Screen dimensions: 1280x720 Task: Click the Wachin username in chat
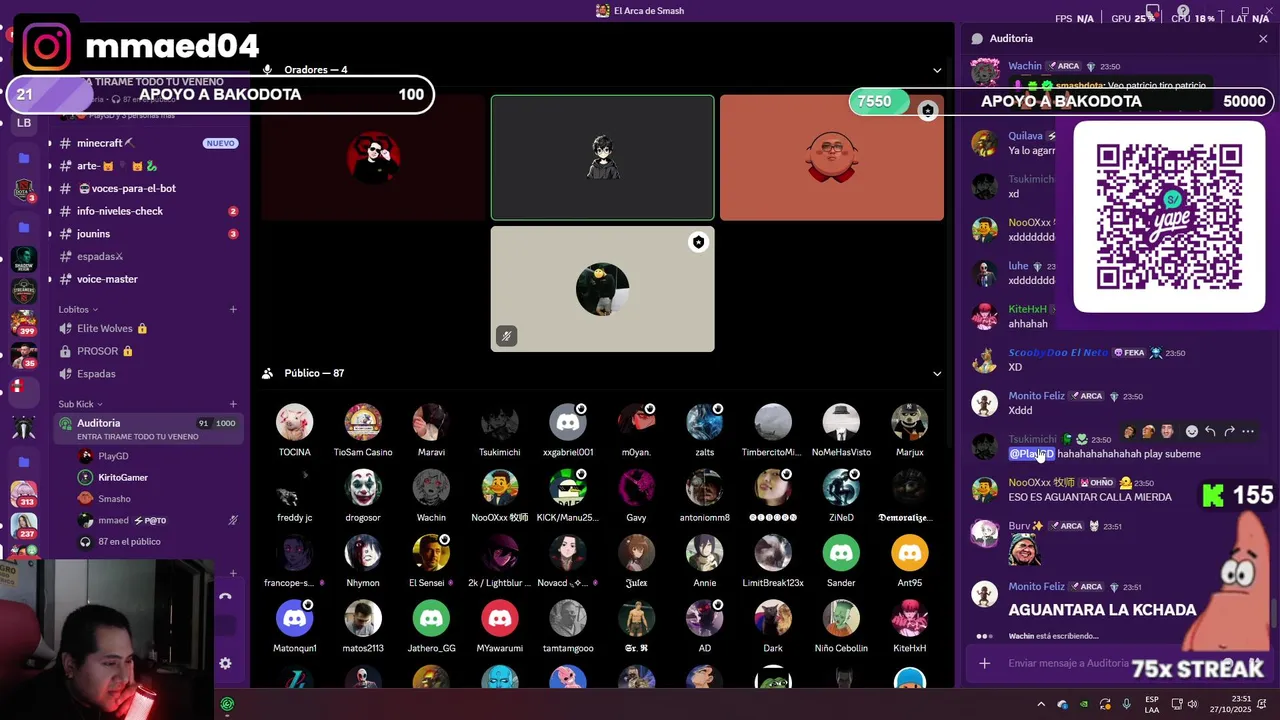[x=1025, y=66]
